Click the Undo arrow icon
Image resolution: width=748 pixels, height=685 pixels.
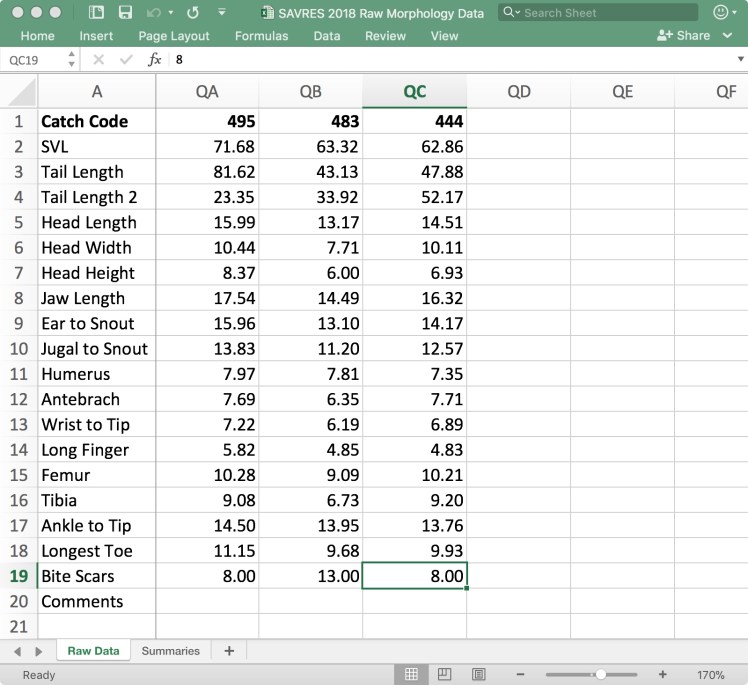point(153,13)
